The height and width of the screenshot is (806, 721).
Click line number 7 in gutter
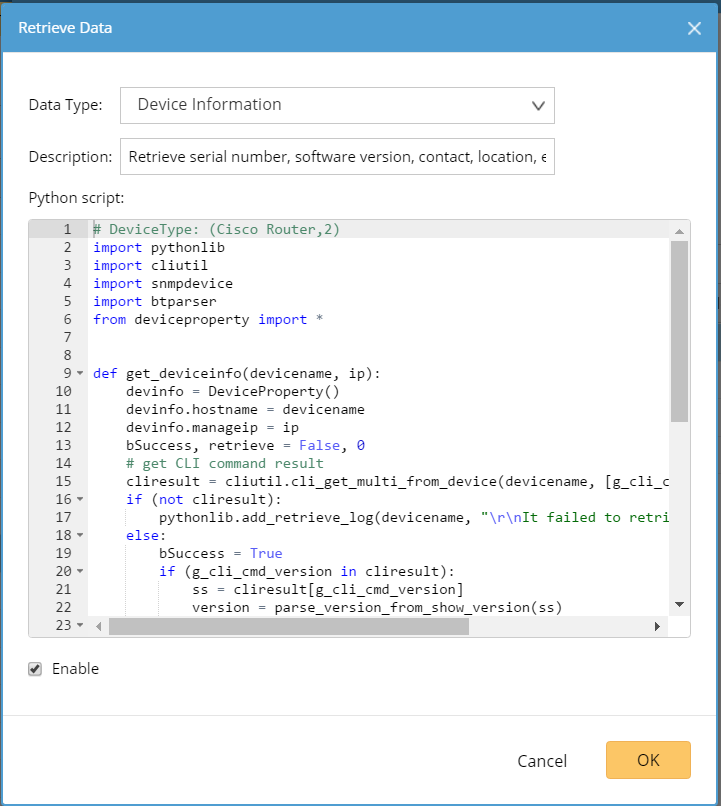pyautogui.click(x=67, y=337)
